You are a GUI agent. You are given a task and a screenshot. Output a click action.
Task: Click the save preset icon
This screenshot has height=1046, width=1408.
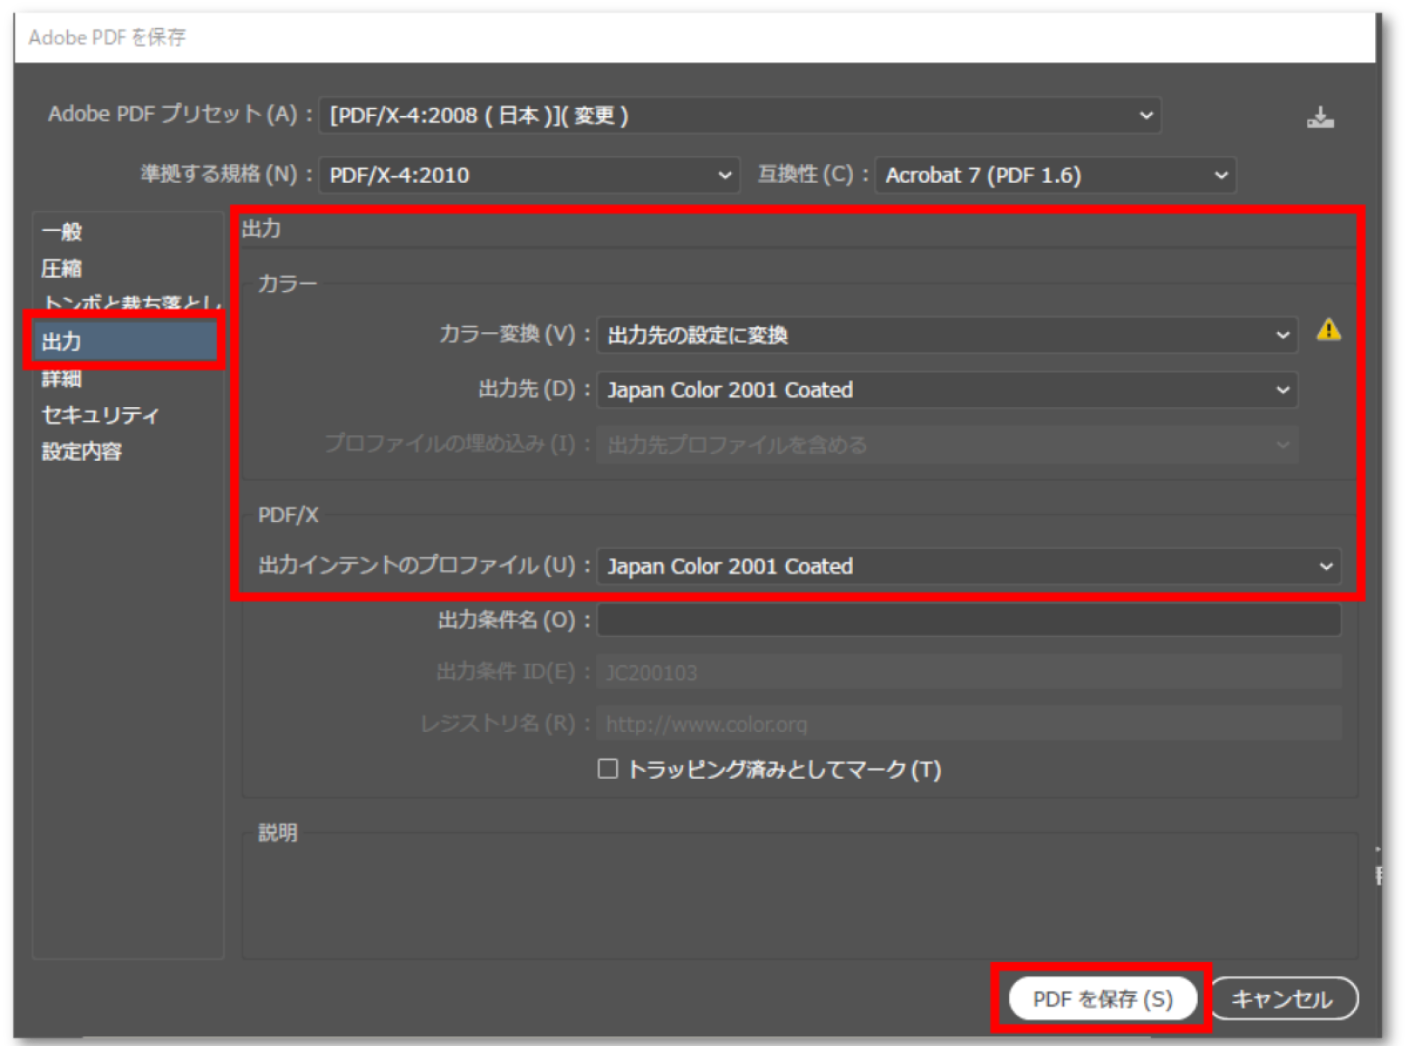pyautogui.click(x=1322, y=116)
